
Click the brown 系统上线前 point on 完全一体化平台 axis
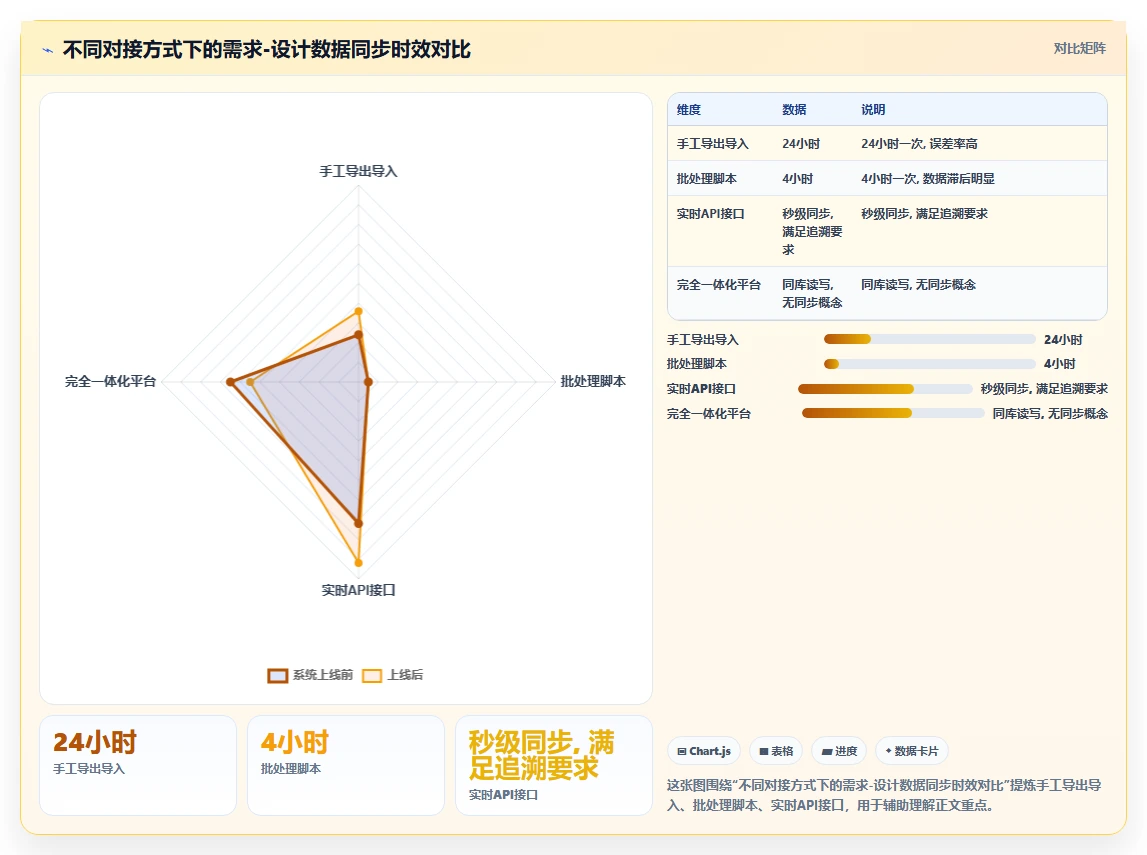click(230, 382)
